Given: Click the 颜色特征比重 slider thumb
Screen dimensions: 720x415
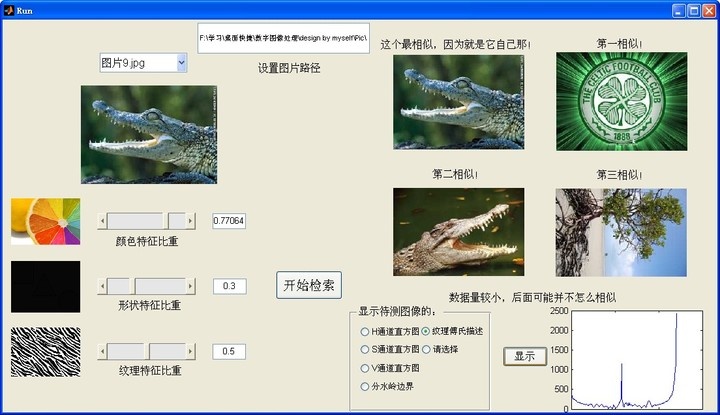Looking at the screenshot, I should 166,221.
